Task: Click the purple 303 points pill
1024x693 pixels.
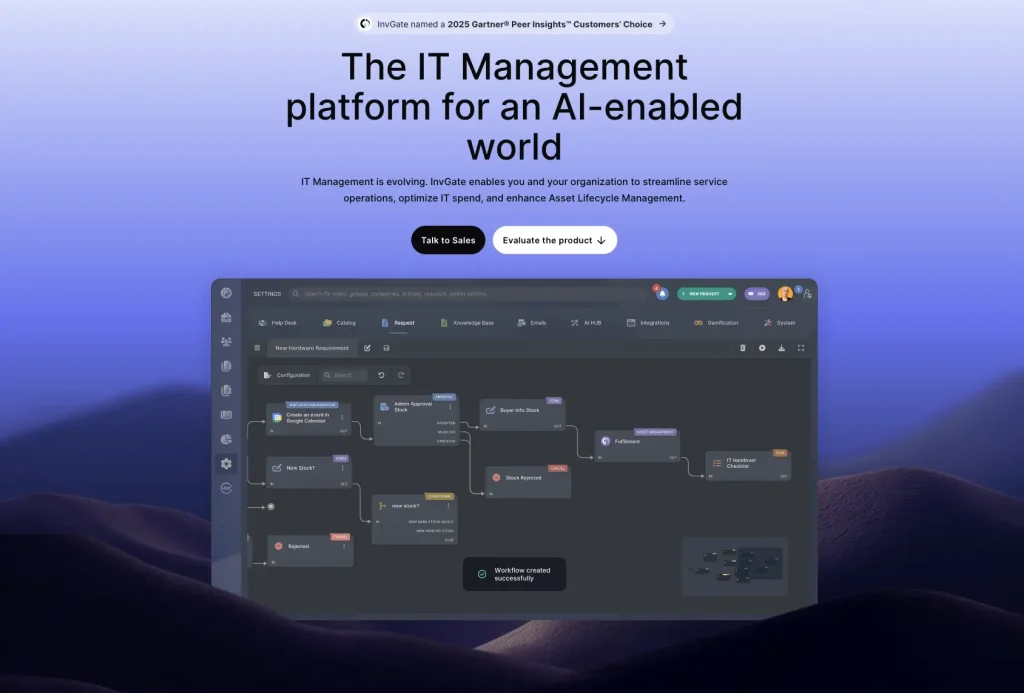Action: tap(757, 294)
